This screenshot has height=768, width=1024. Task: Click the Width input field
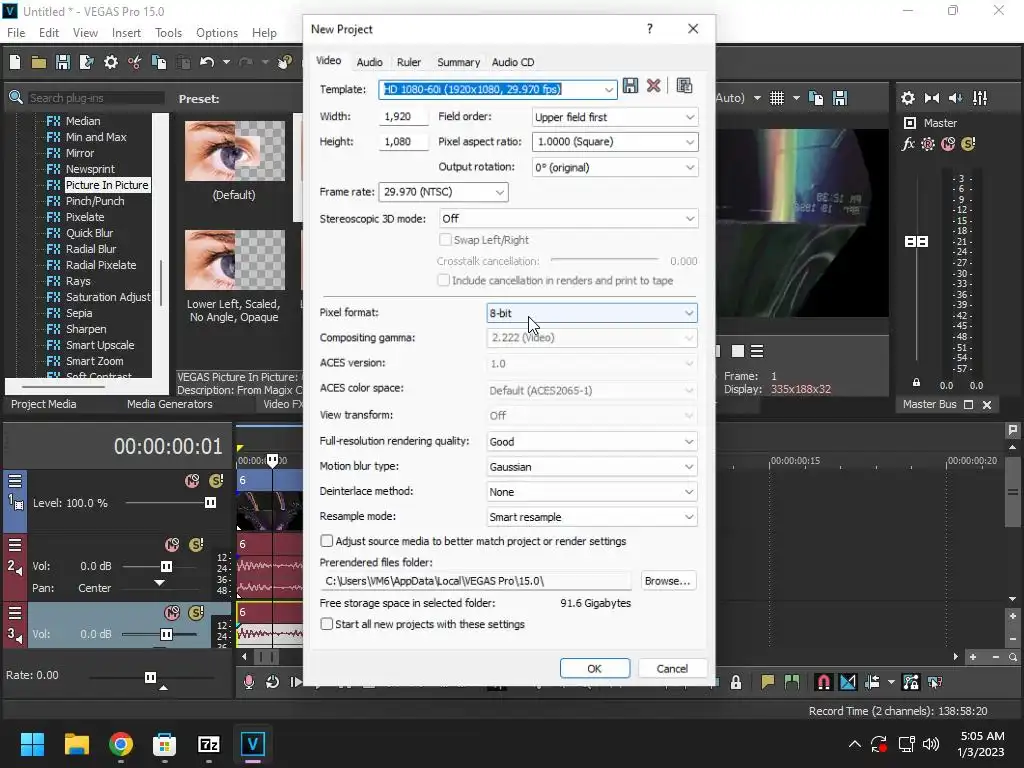pos(403,117)
